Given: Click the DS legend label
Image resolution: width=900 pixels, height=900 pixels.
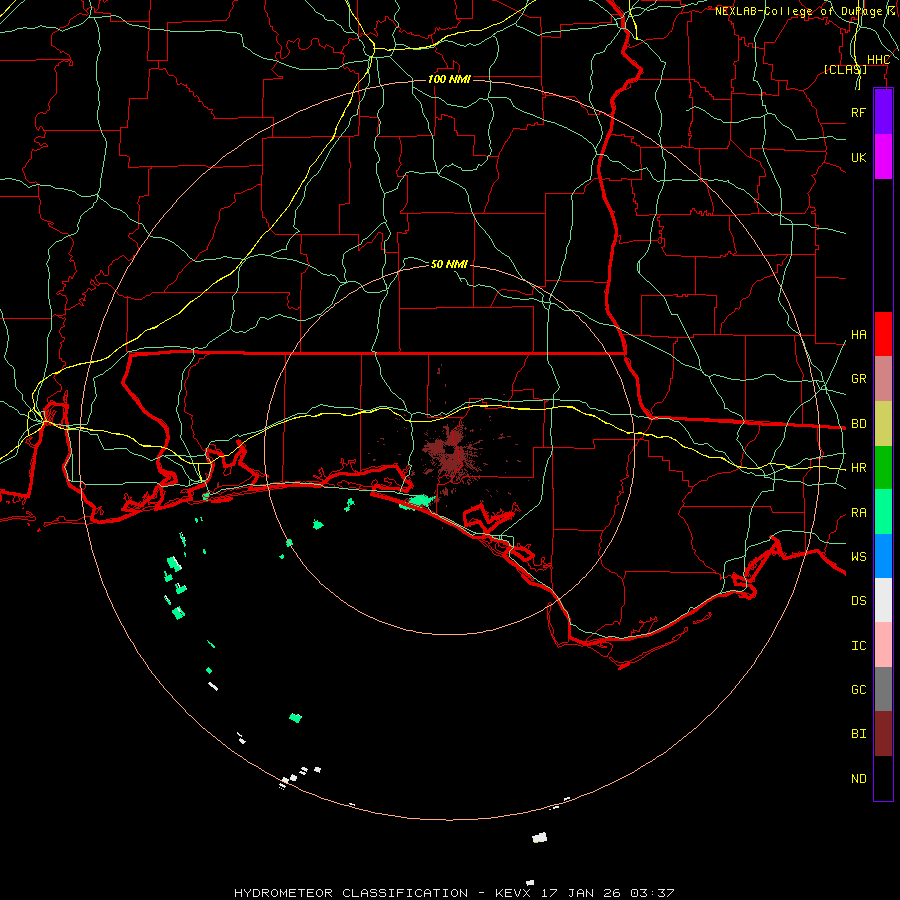Looking at the screenshot, I should click(x=858, y=601).
